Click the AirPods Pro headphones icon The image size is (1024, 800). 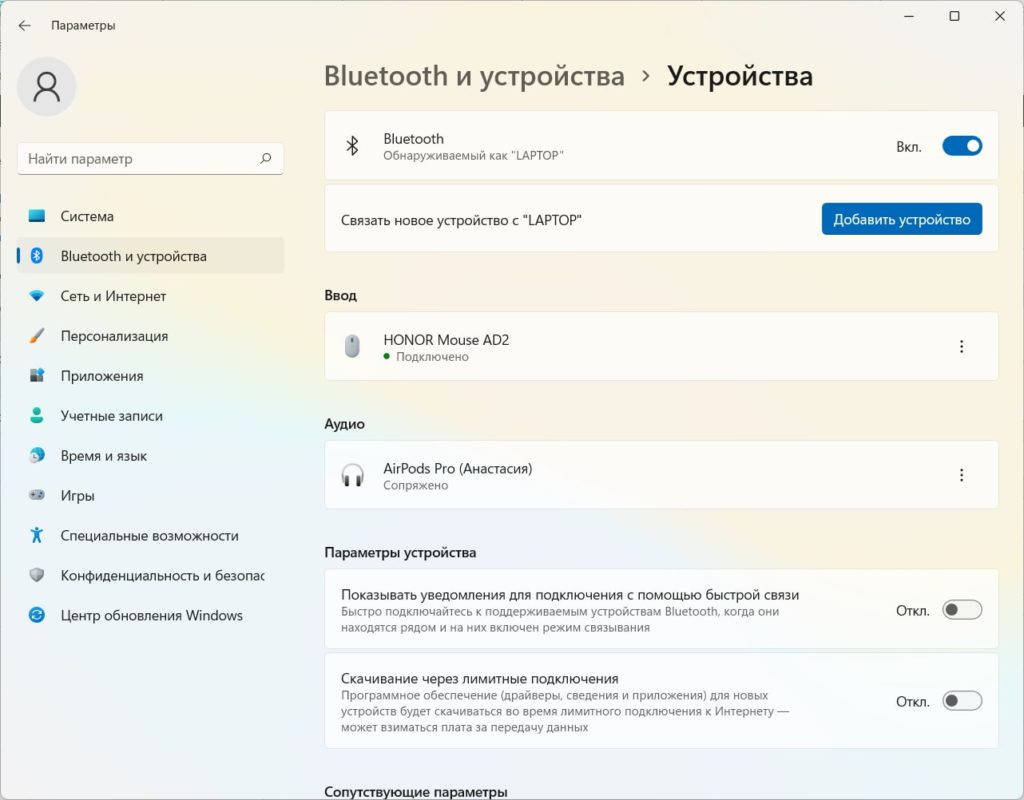point(353,475)
